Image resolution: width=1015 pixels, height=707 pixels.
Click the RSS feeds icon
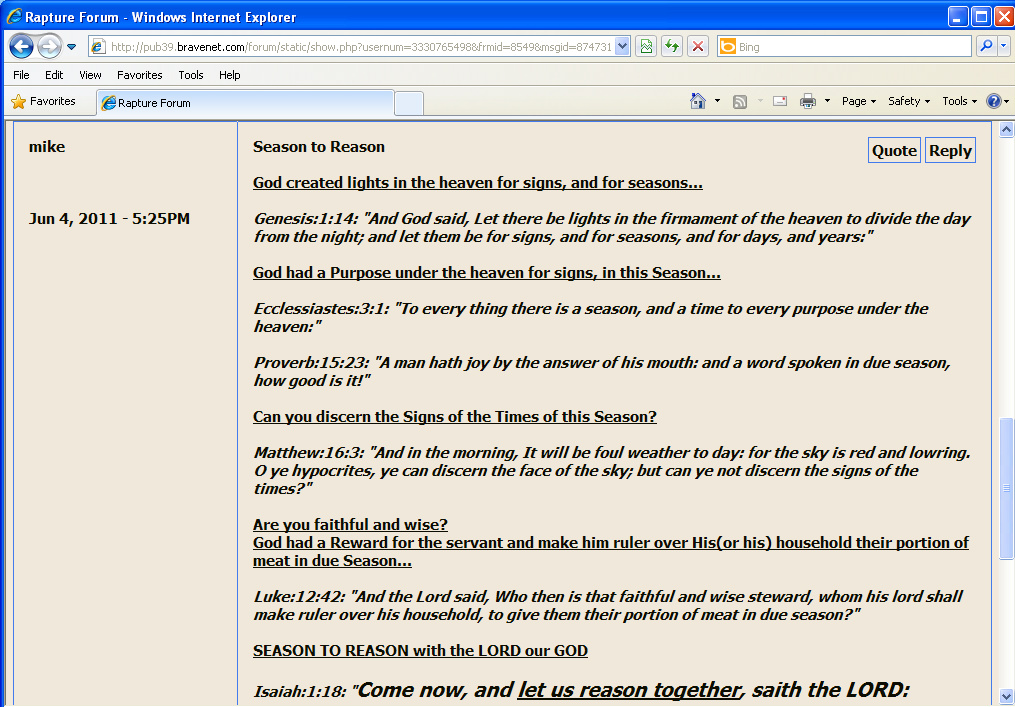[740, 102]
